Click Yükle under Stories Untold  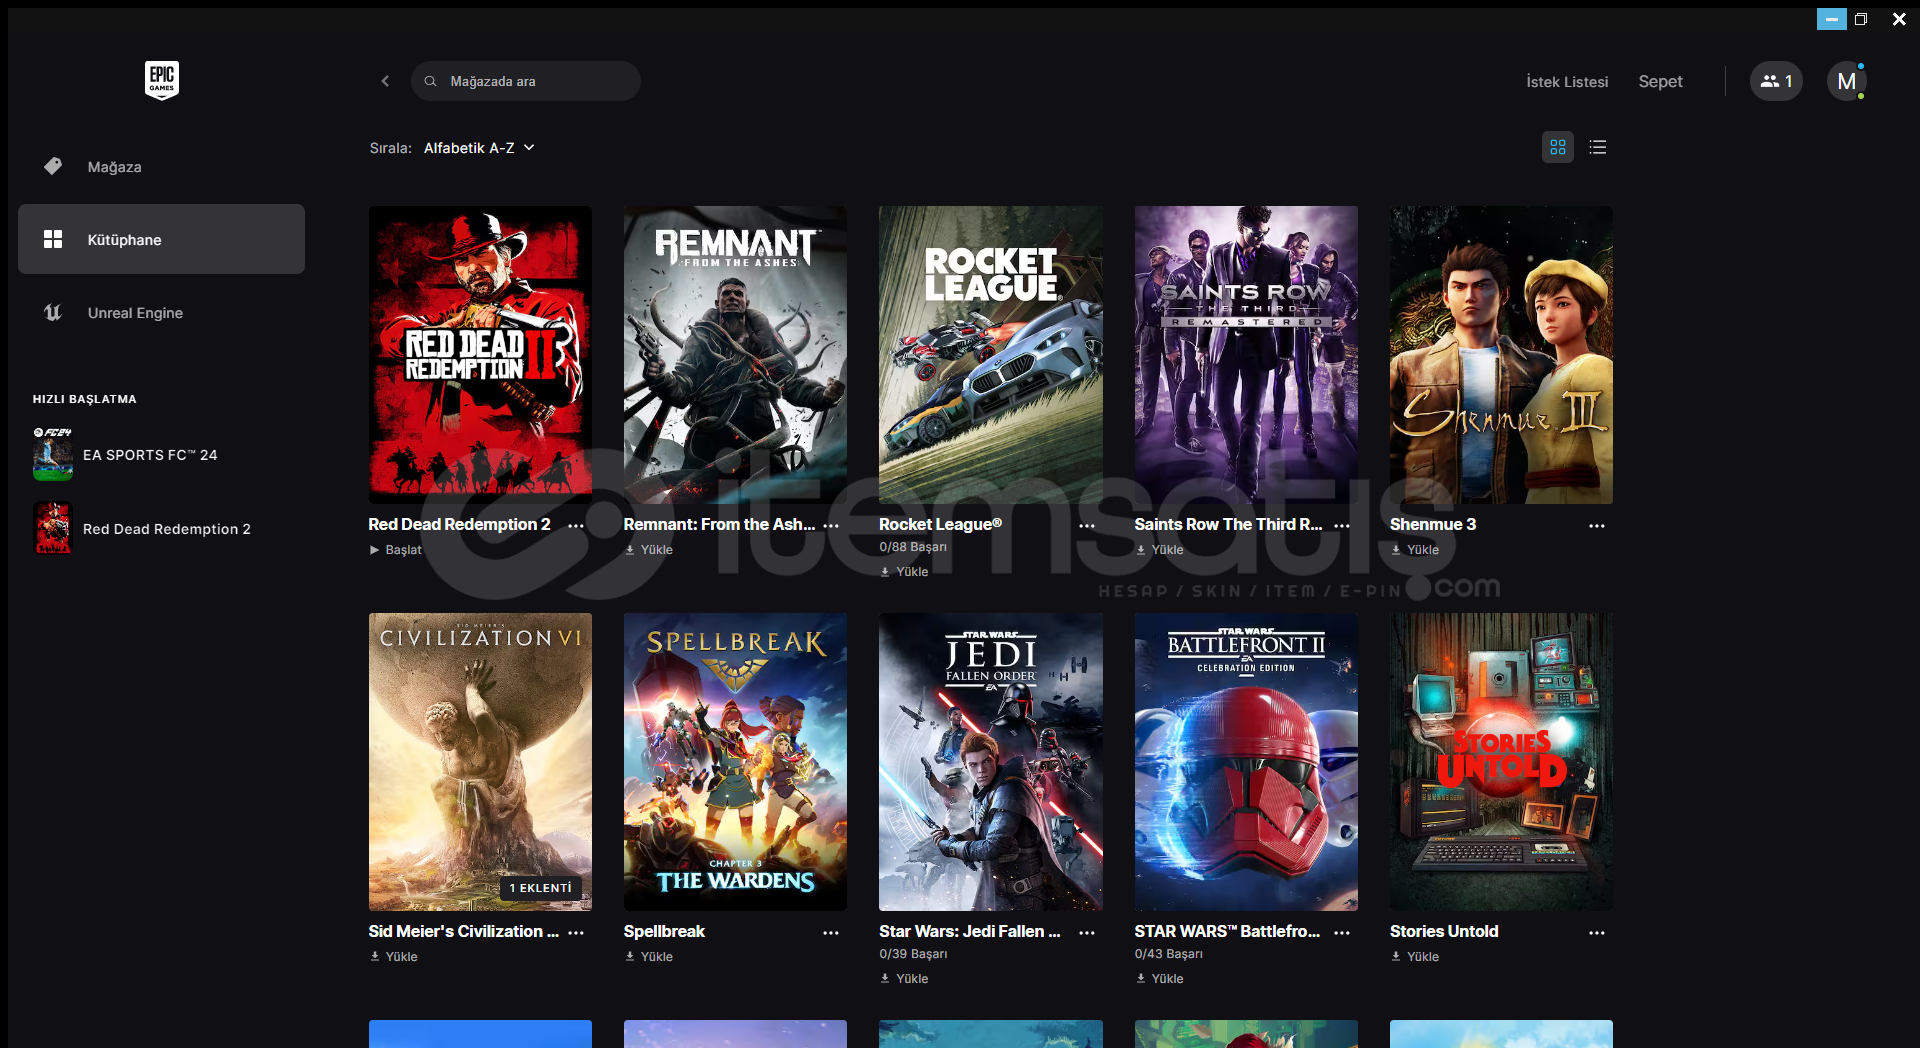(1415, 957)
